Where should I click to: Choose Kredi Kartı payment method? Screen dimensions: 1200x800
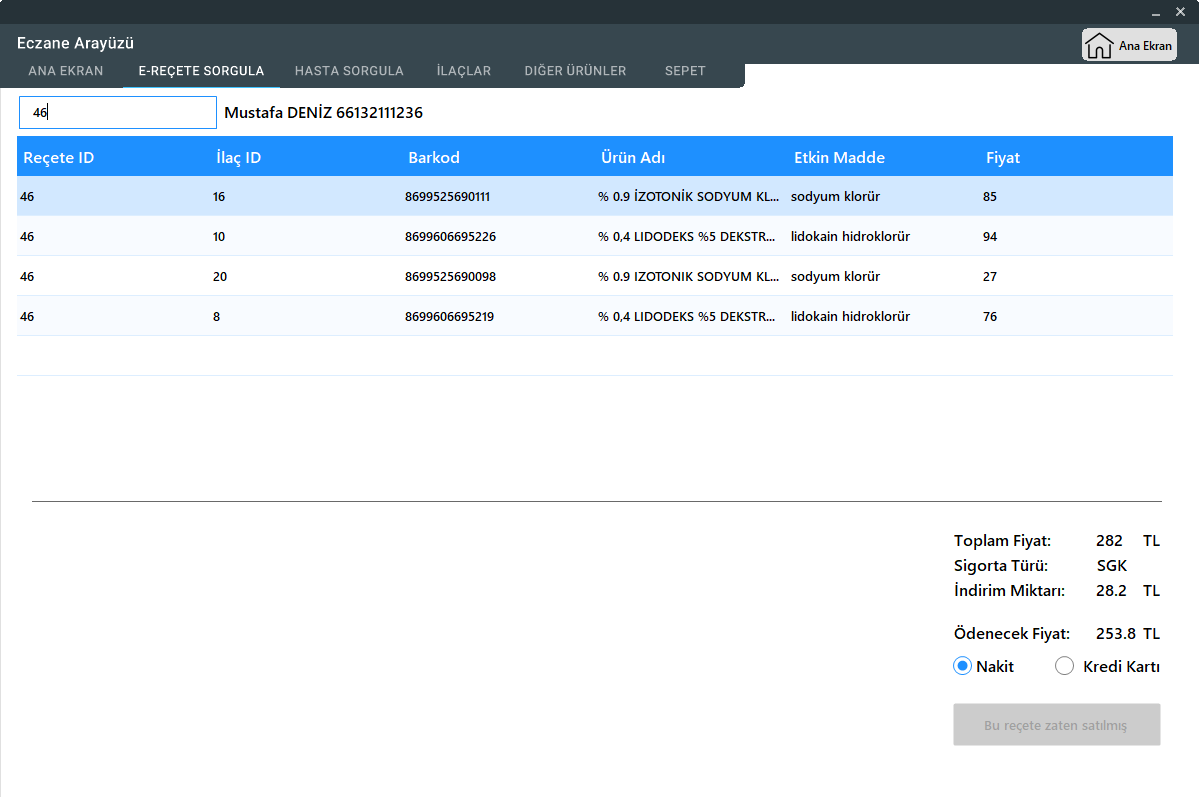pos(1065,667)
